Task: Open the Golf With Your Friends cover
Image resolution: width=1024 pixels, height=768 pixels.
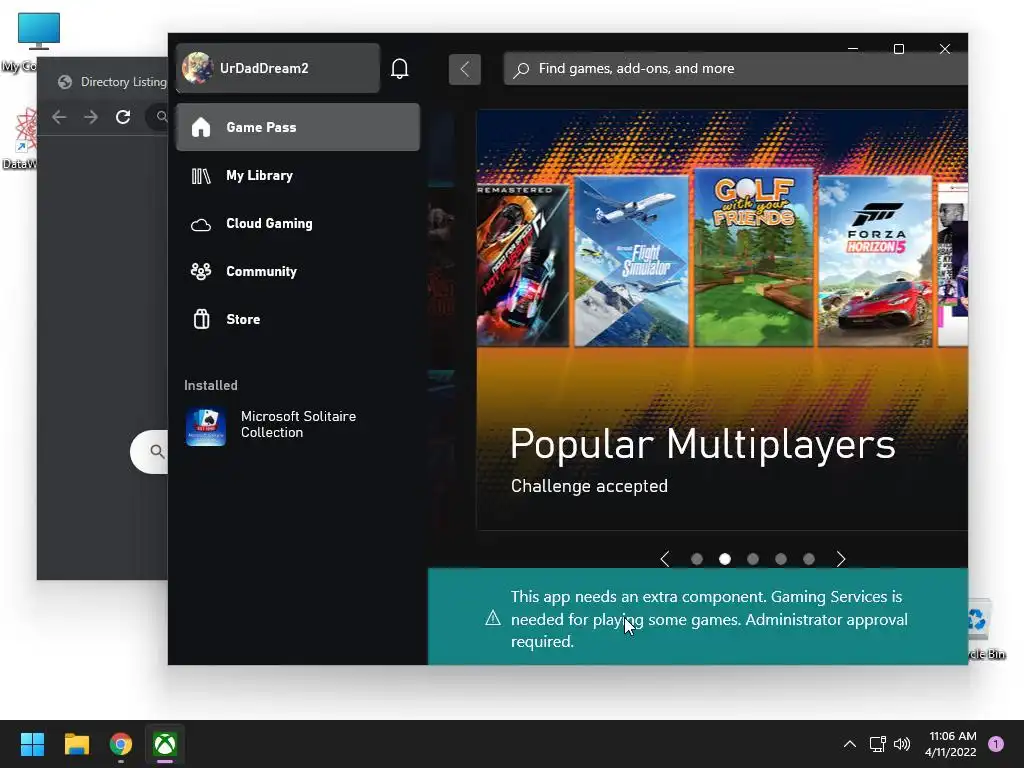Action: pos(754,257)
